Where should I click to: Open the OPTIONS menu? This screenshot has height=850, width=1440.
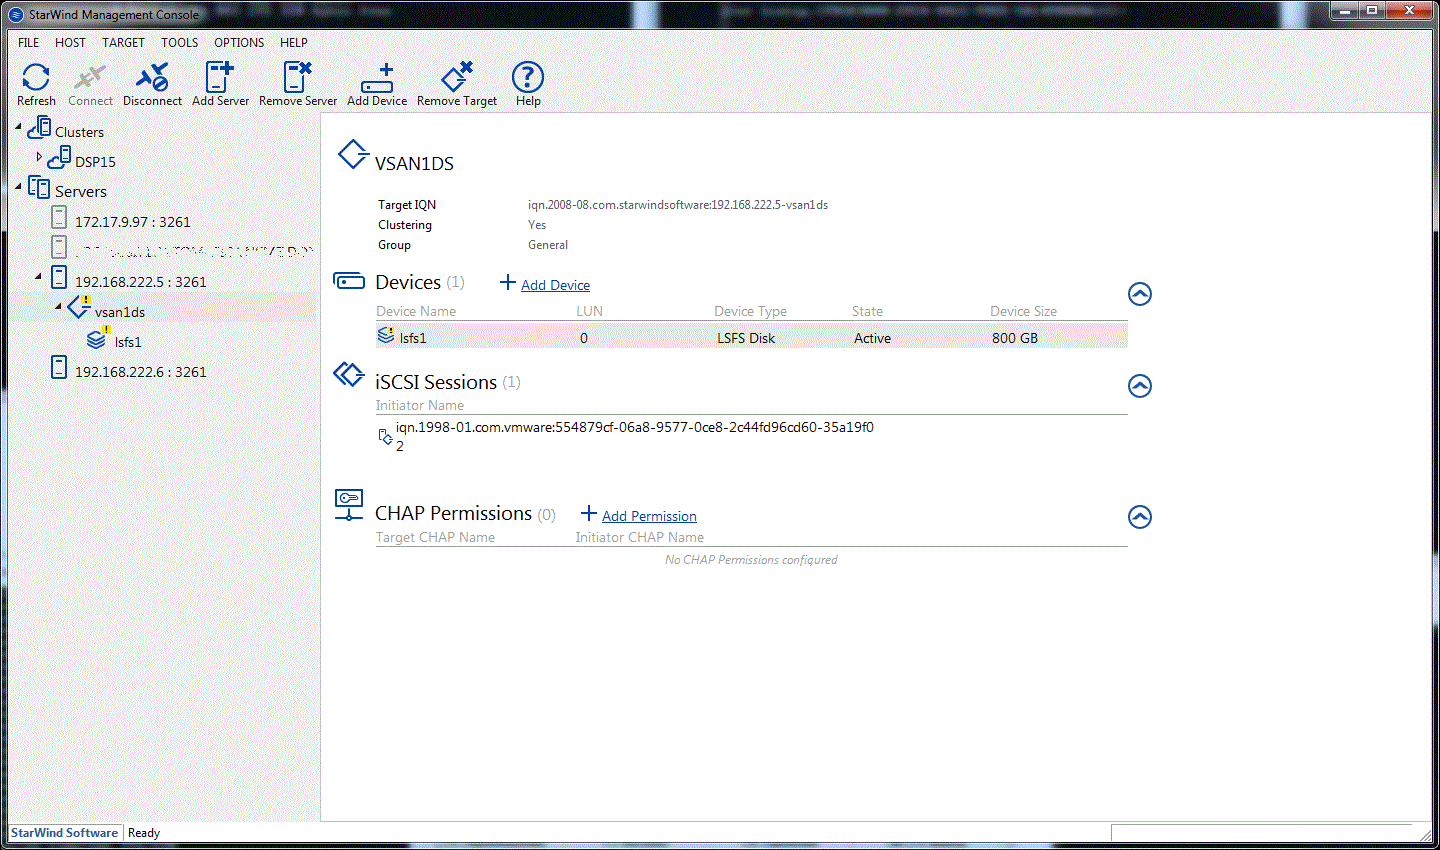[239, 43]
